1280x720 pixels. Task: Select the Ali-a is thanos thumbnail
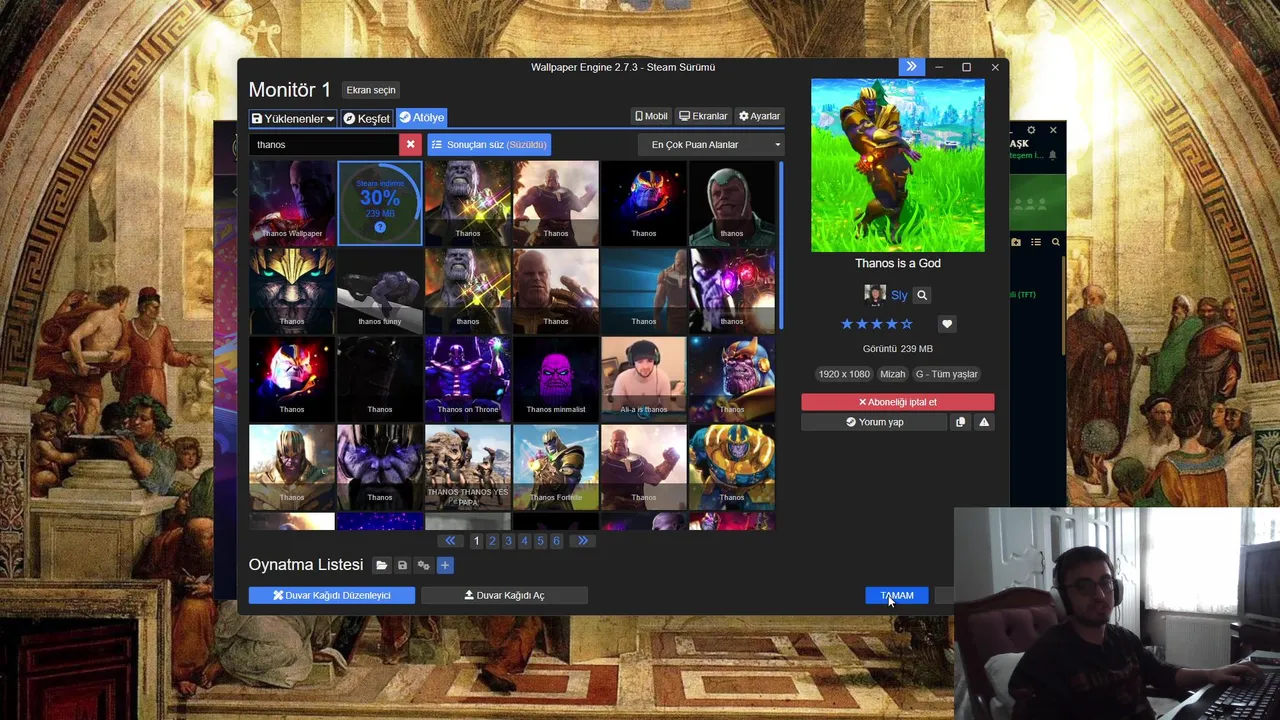[x=644, y=379]
